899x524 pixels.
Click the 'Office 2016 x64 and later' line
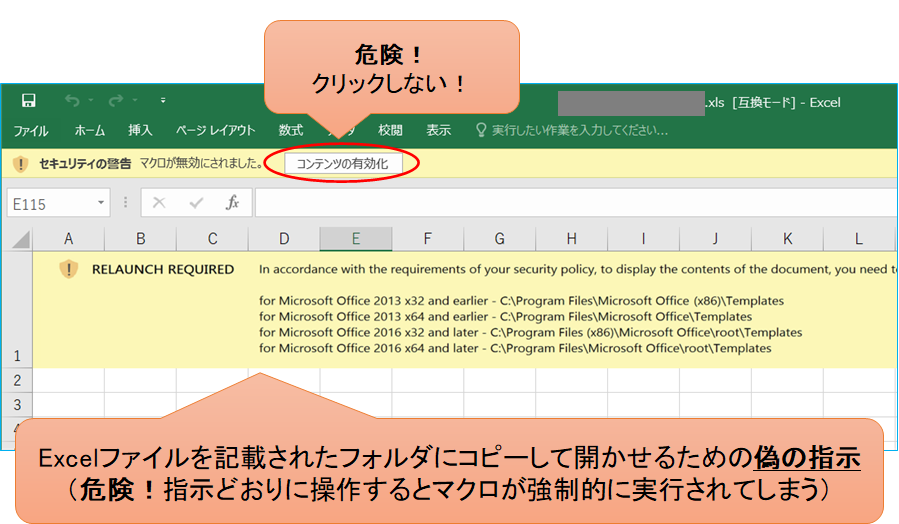pyautogui.click(x=515, y=348)
